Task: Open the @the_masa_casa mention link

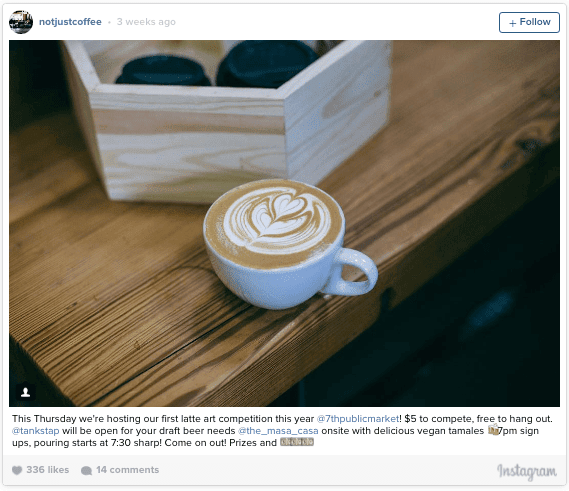Action: [278, 431]
